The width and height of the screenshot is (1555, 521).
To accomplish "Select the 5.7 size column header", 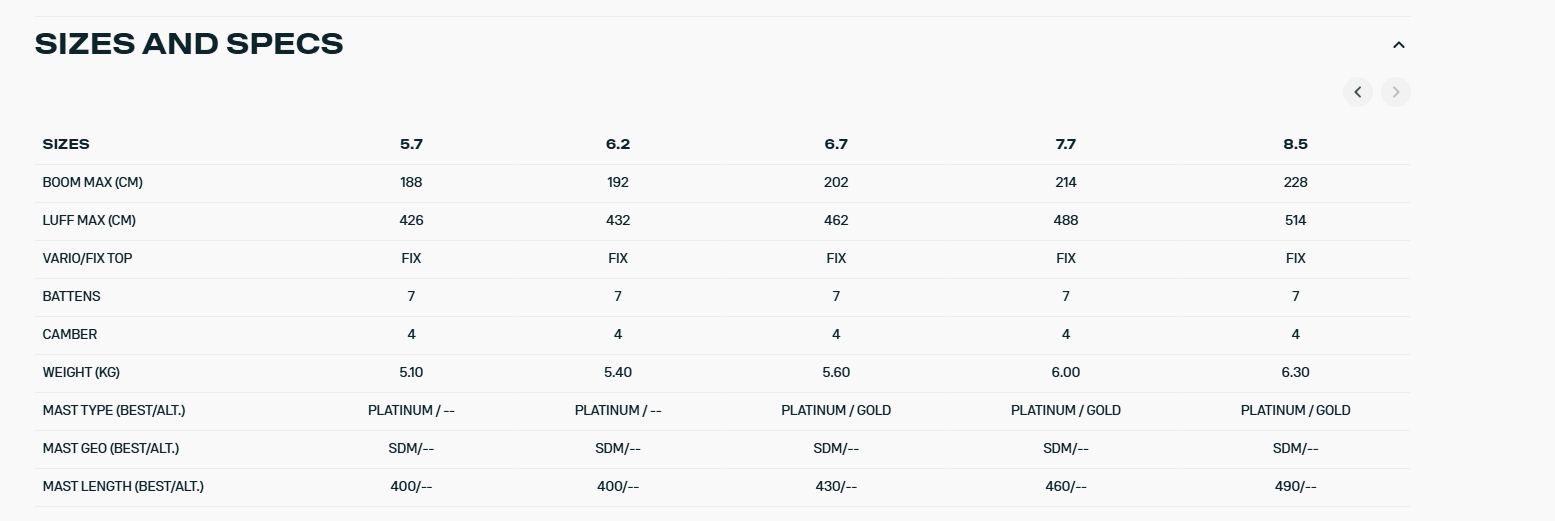I will click(411, 144).
